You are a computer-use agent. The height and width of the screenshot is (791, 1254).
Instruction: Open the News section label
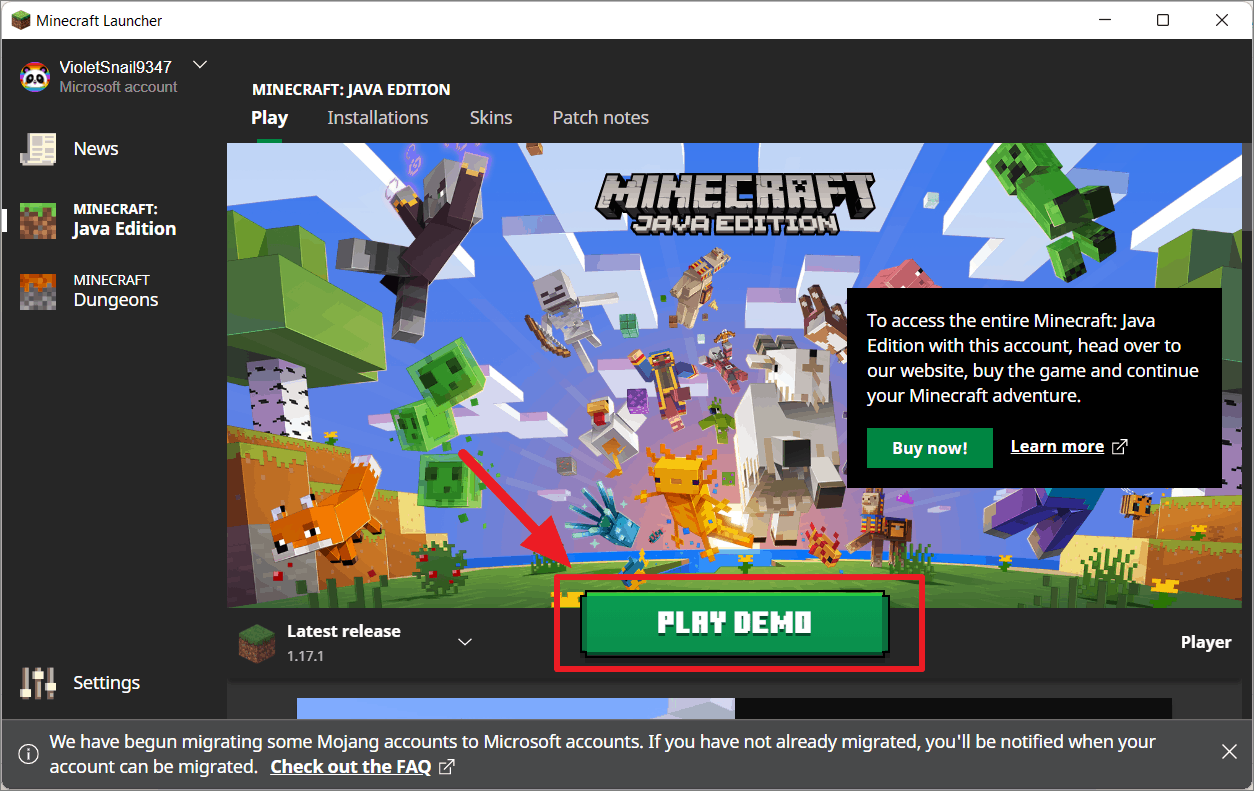(96, 149)
